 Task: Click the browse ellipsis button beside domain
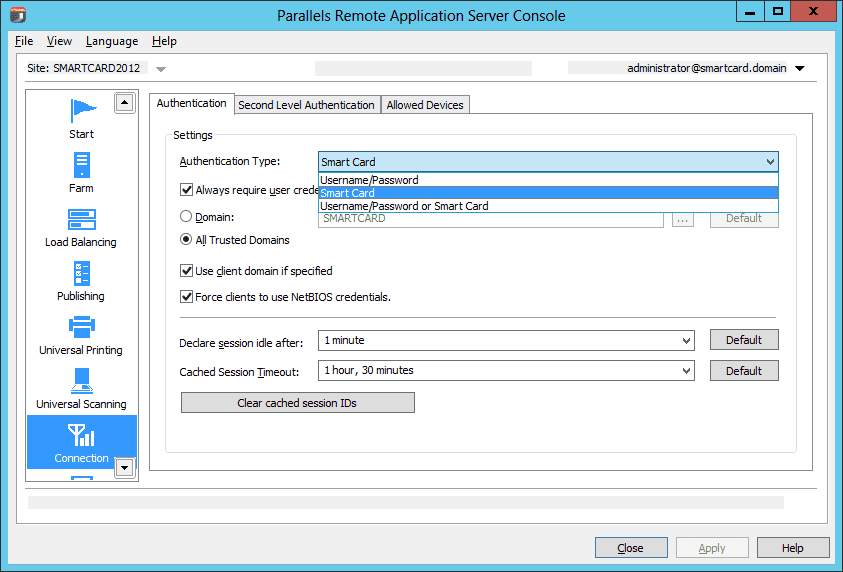point(682,219)
